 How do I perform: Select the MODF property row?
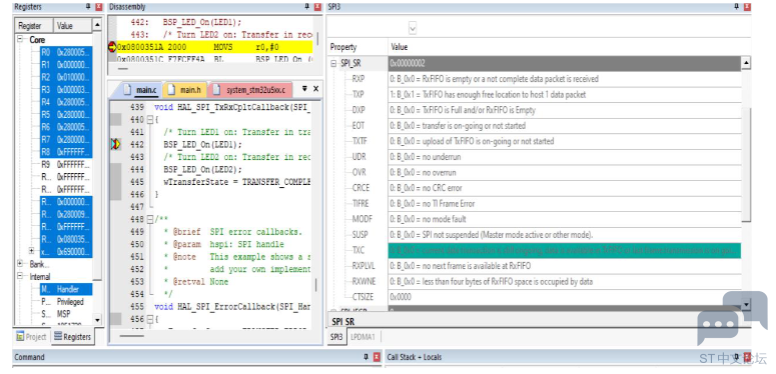coord(534,219)
